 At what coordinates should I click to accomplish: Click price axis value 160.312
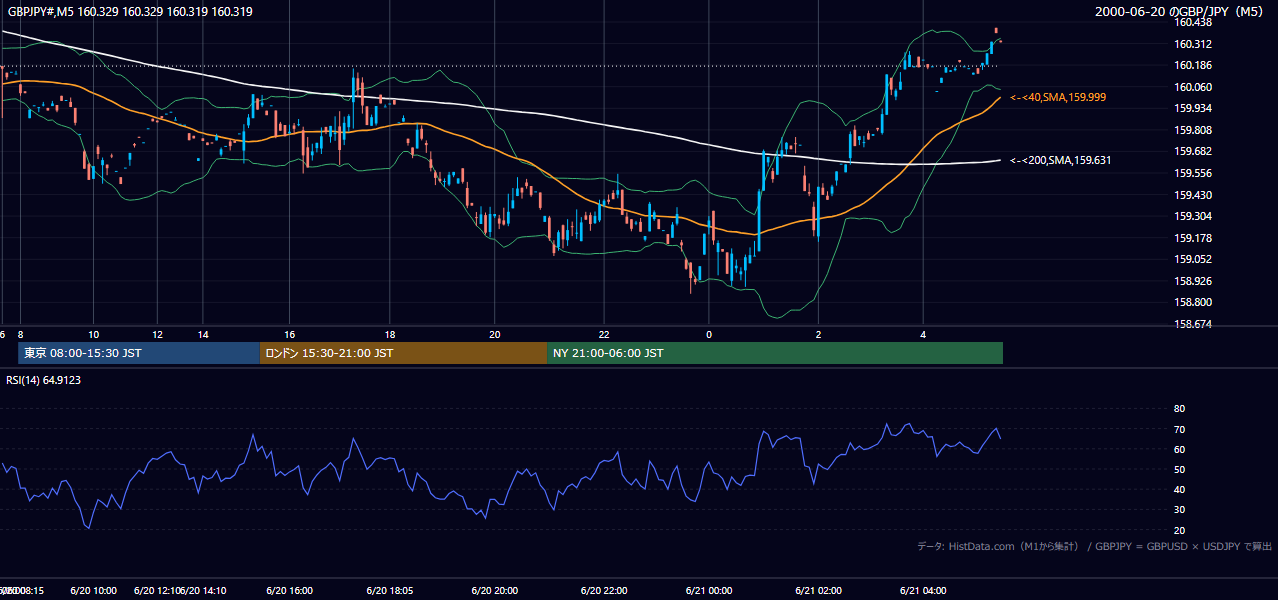tap(1193, 44)
